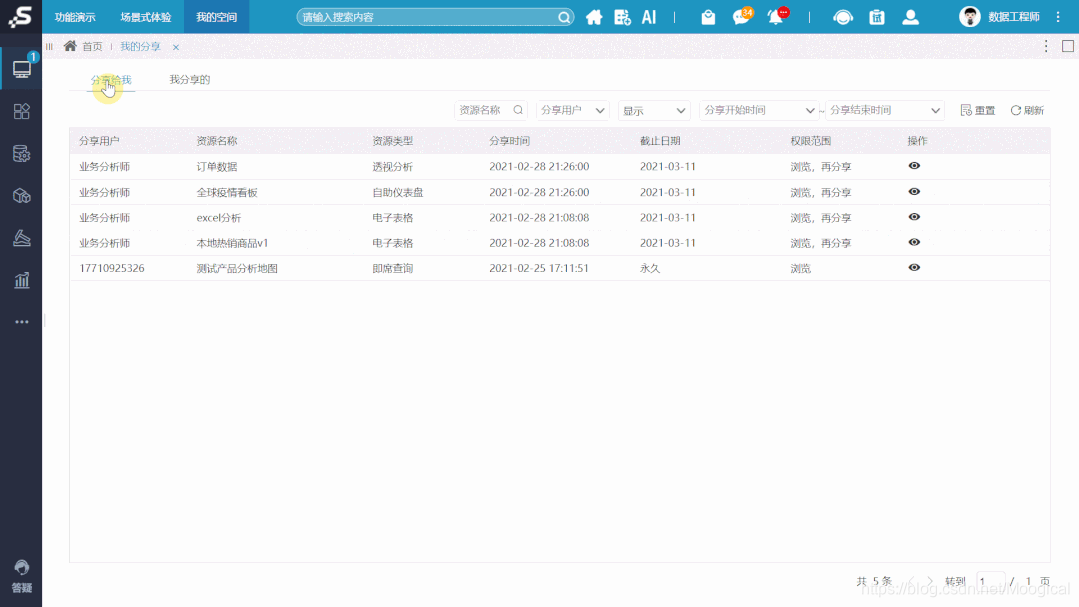Click the 17710925326 user cell

click(x=111, y=268)
